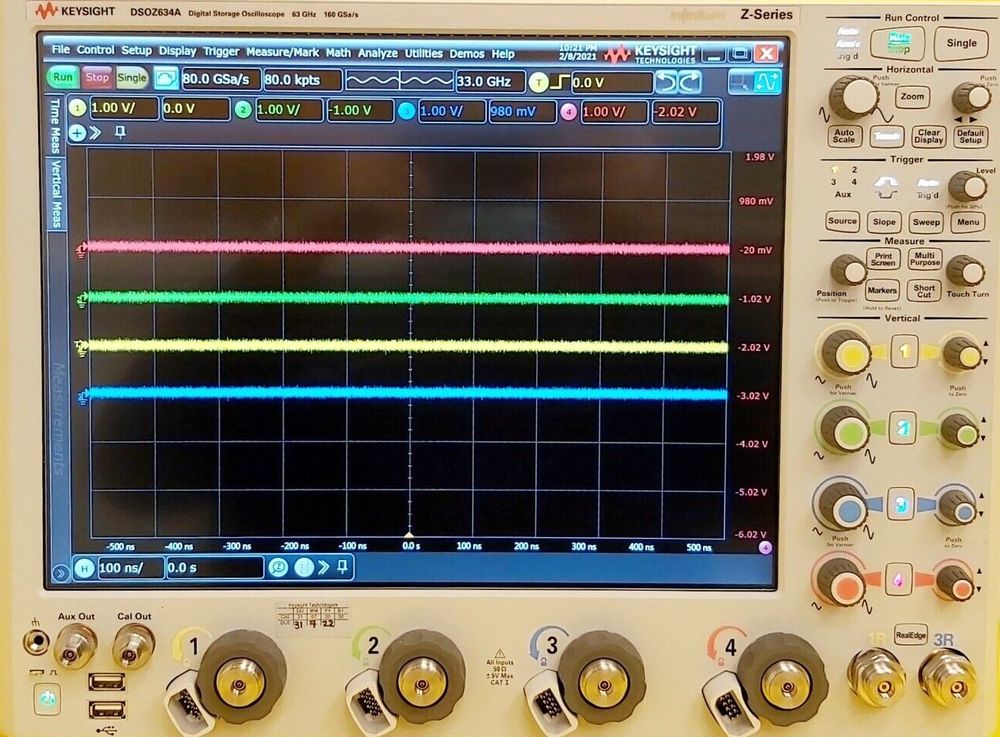Push the Clear Display hardware button

point(929,136)
